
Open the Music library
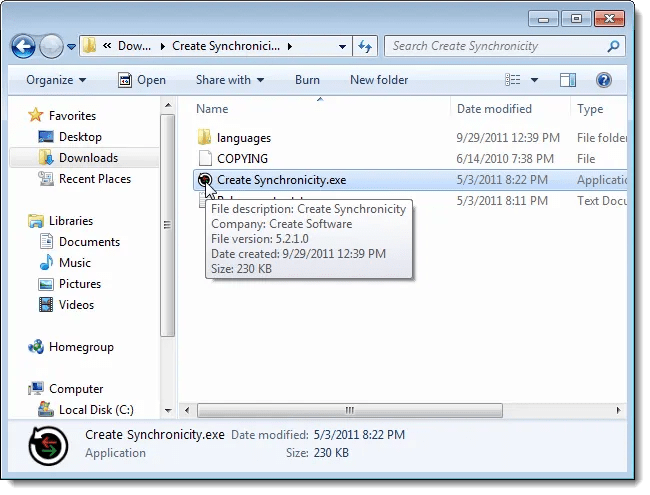(75, 263)
